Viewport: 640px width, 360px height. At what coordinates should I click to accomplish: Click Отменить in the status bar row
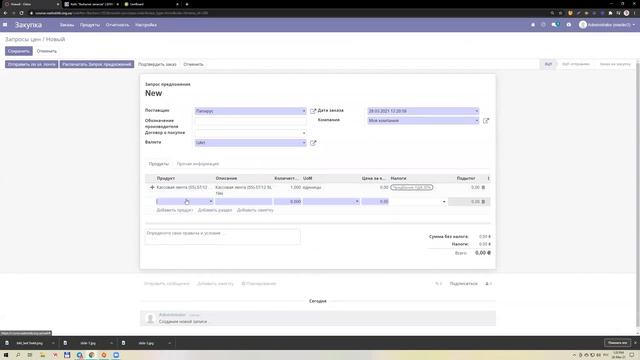click(x=193, y=64)
